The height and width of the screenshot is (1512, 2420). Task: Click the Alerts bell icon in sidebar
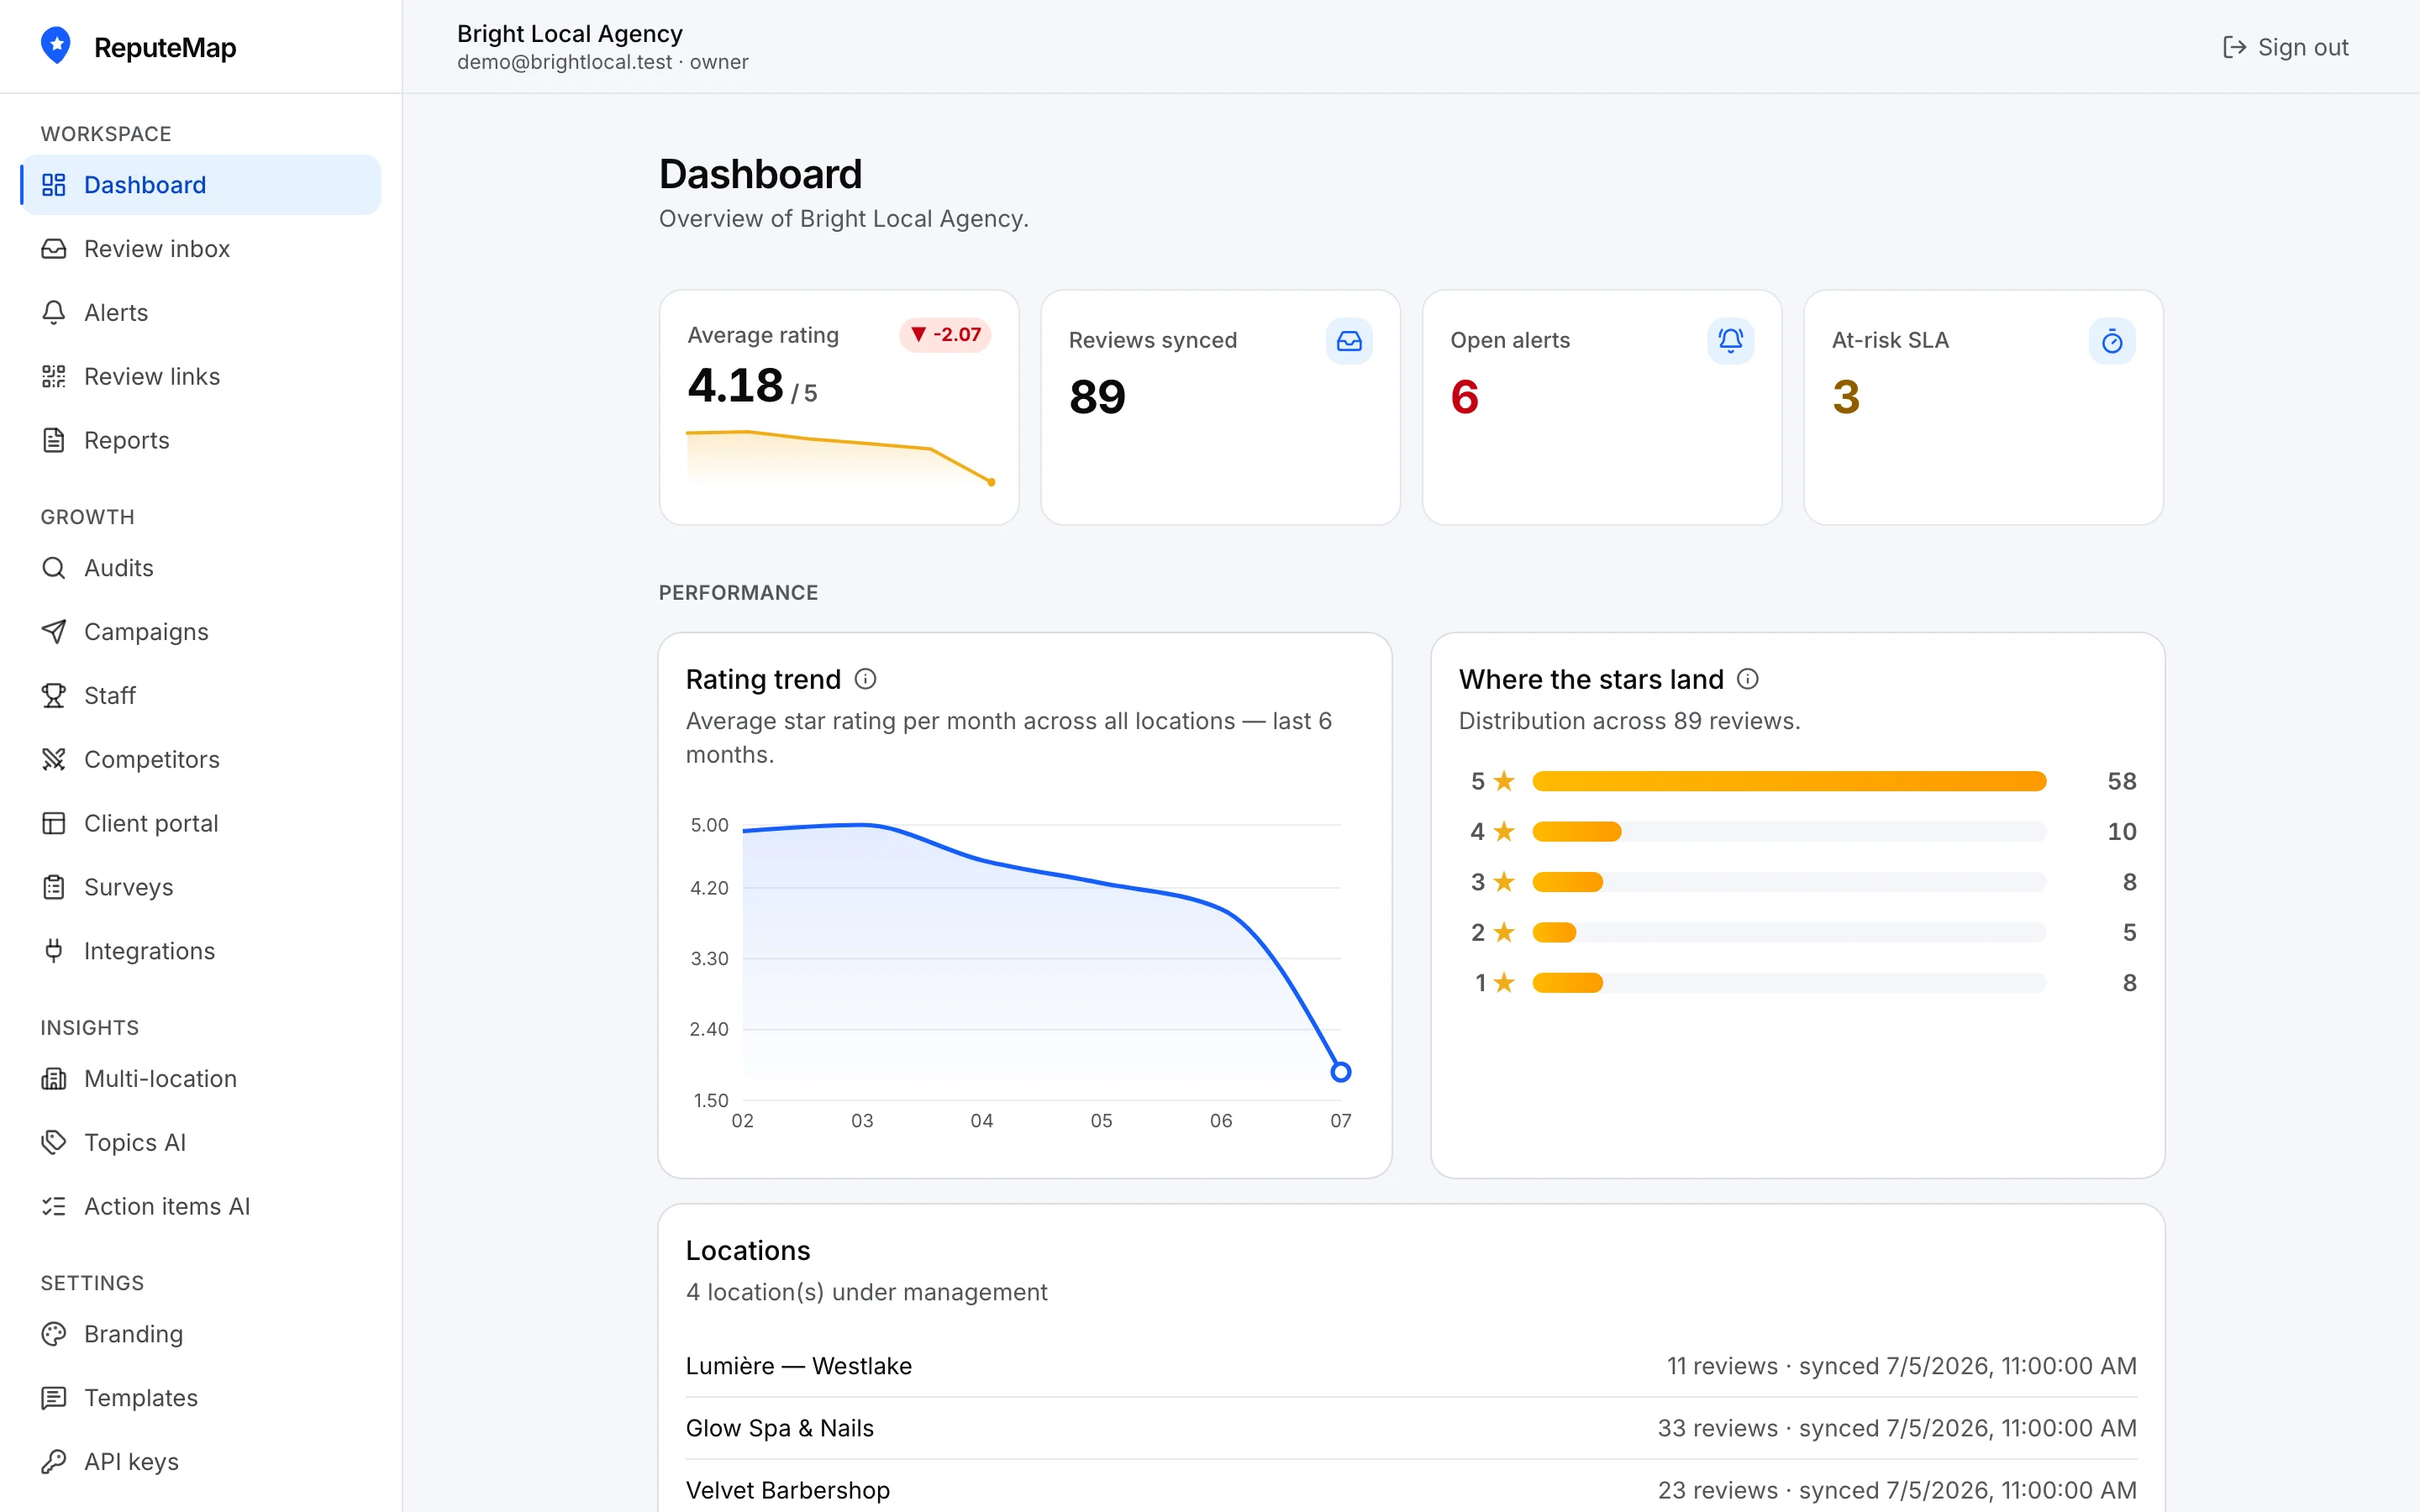54,313
